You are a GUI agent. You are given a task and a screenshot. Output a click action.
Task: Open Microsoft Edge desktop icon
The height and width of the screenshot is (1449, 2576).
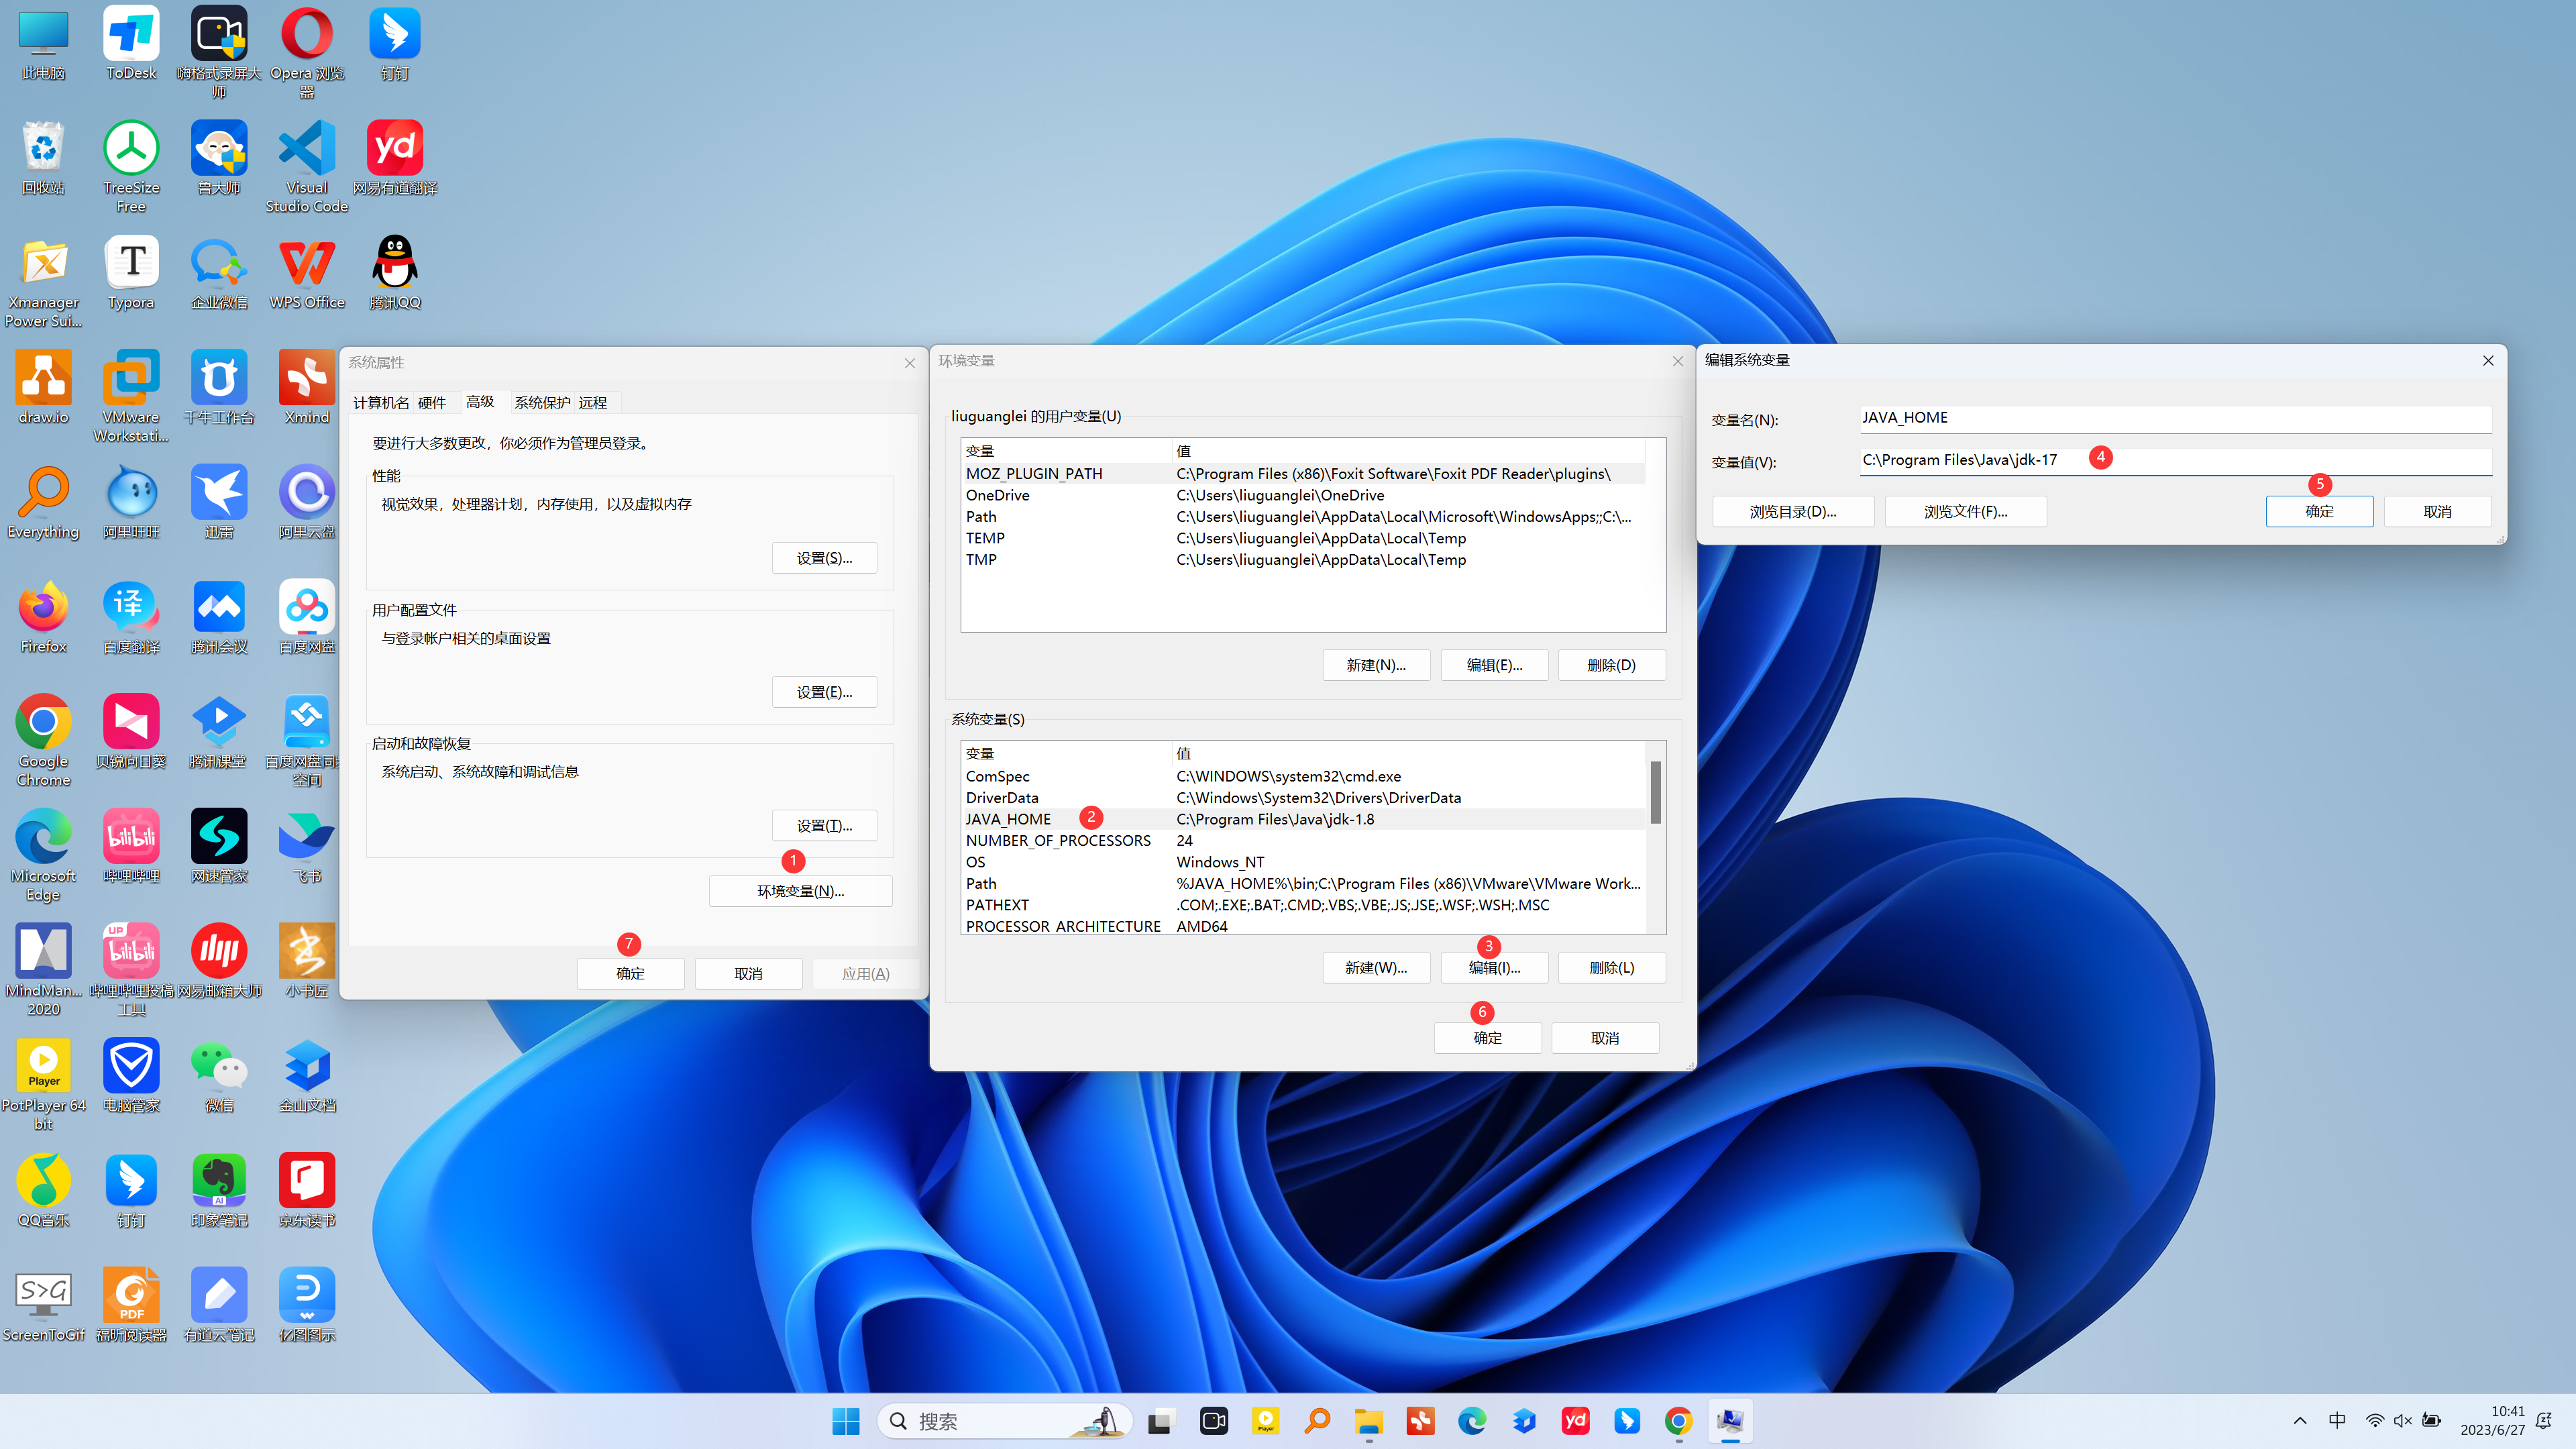point(44,856)
